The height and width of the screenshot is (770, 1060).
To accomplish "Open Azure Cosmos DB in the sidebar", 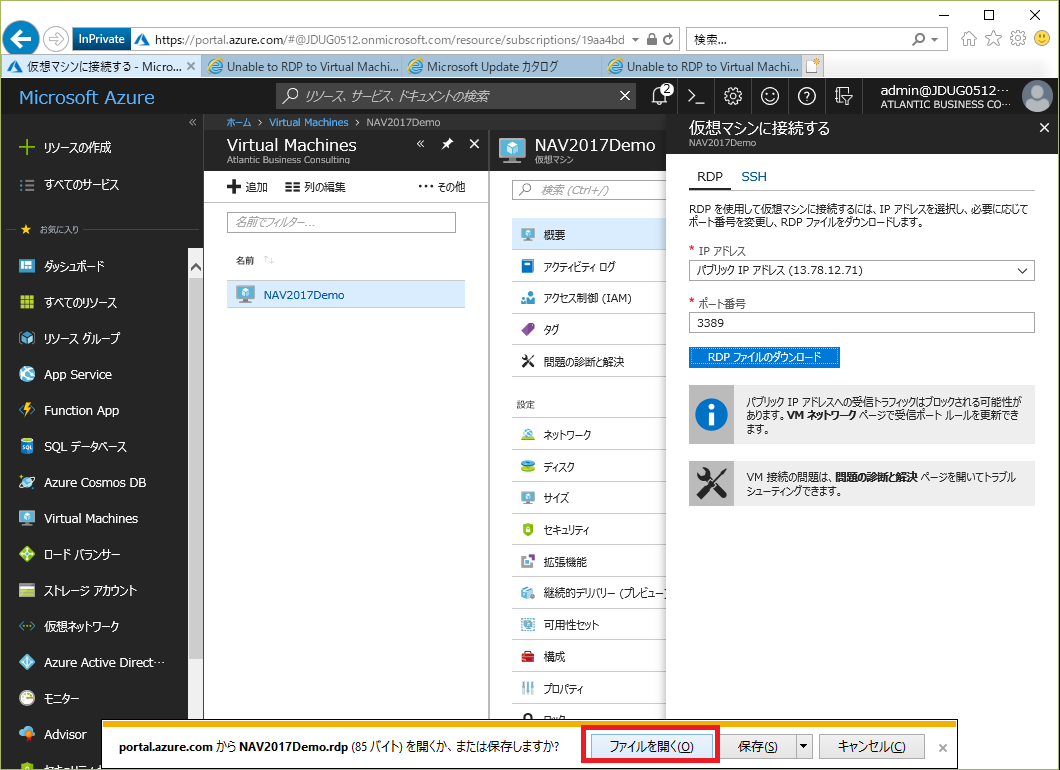I will (x=94, y=483).
